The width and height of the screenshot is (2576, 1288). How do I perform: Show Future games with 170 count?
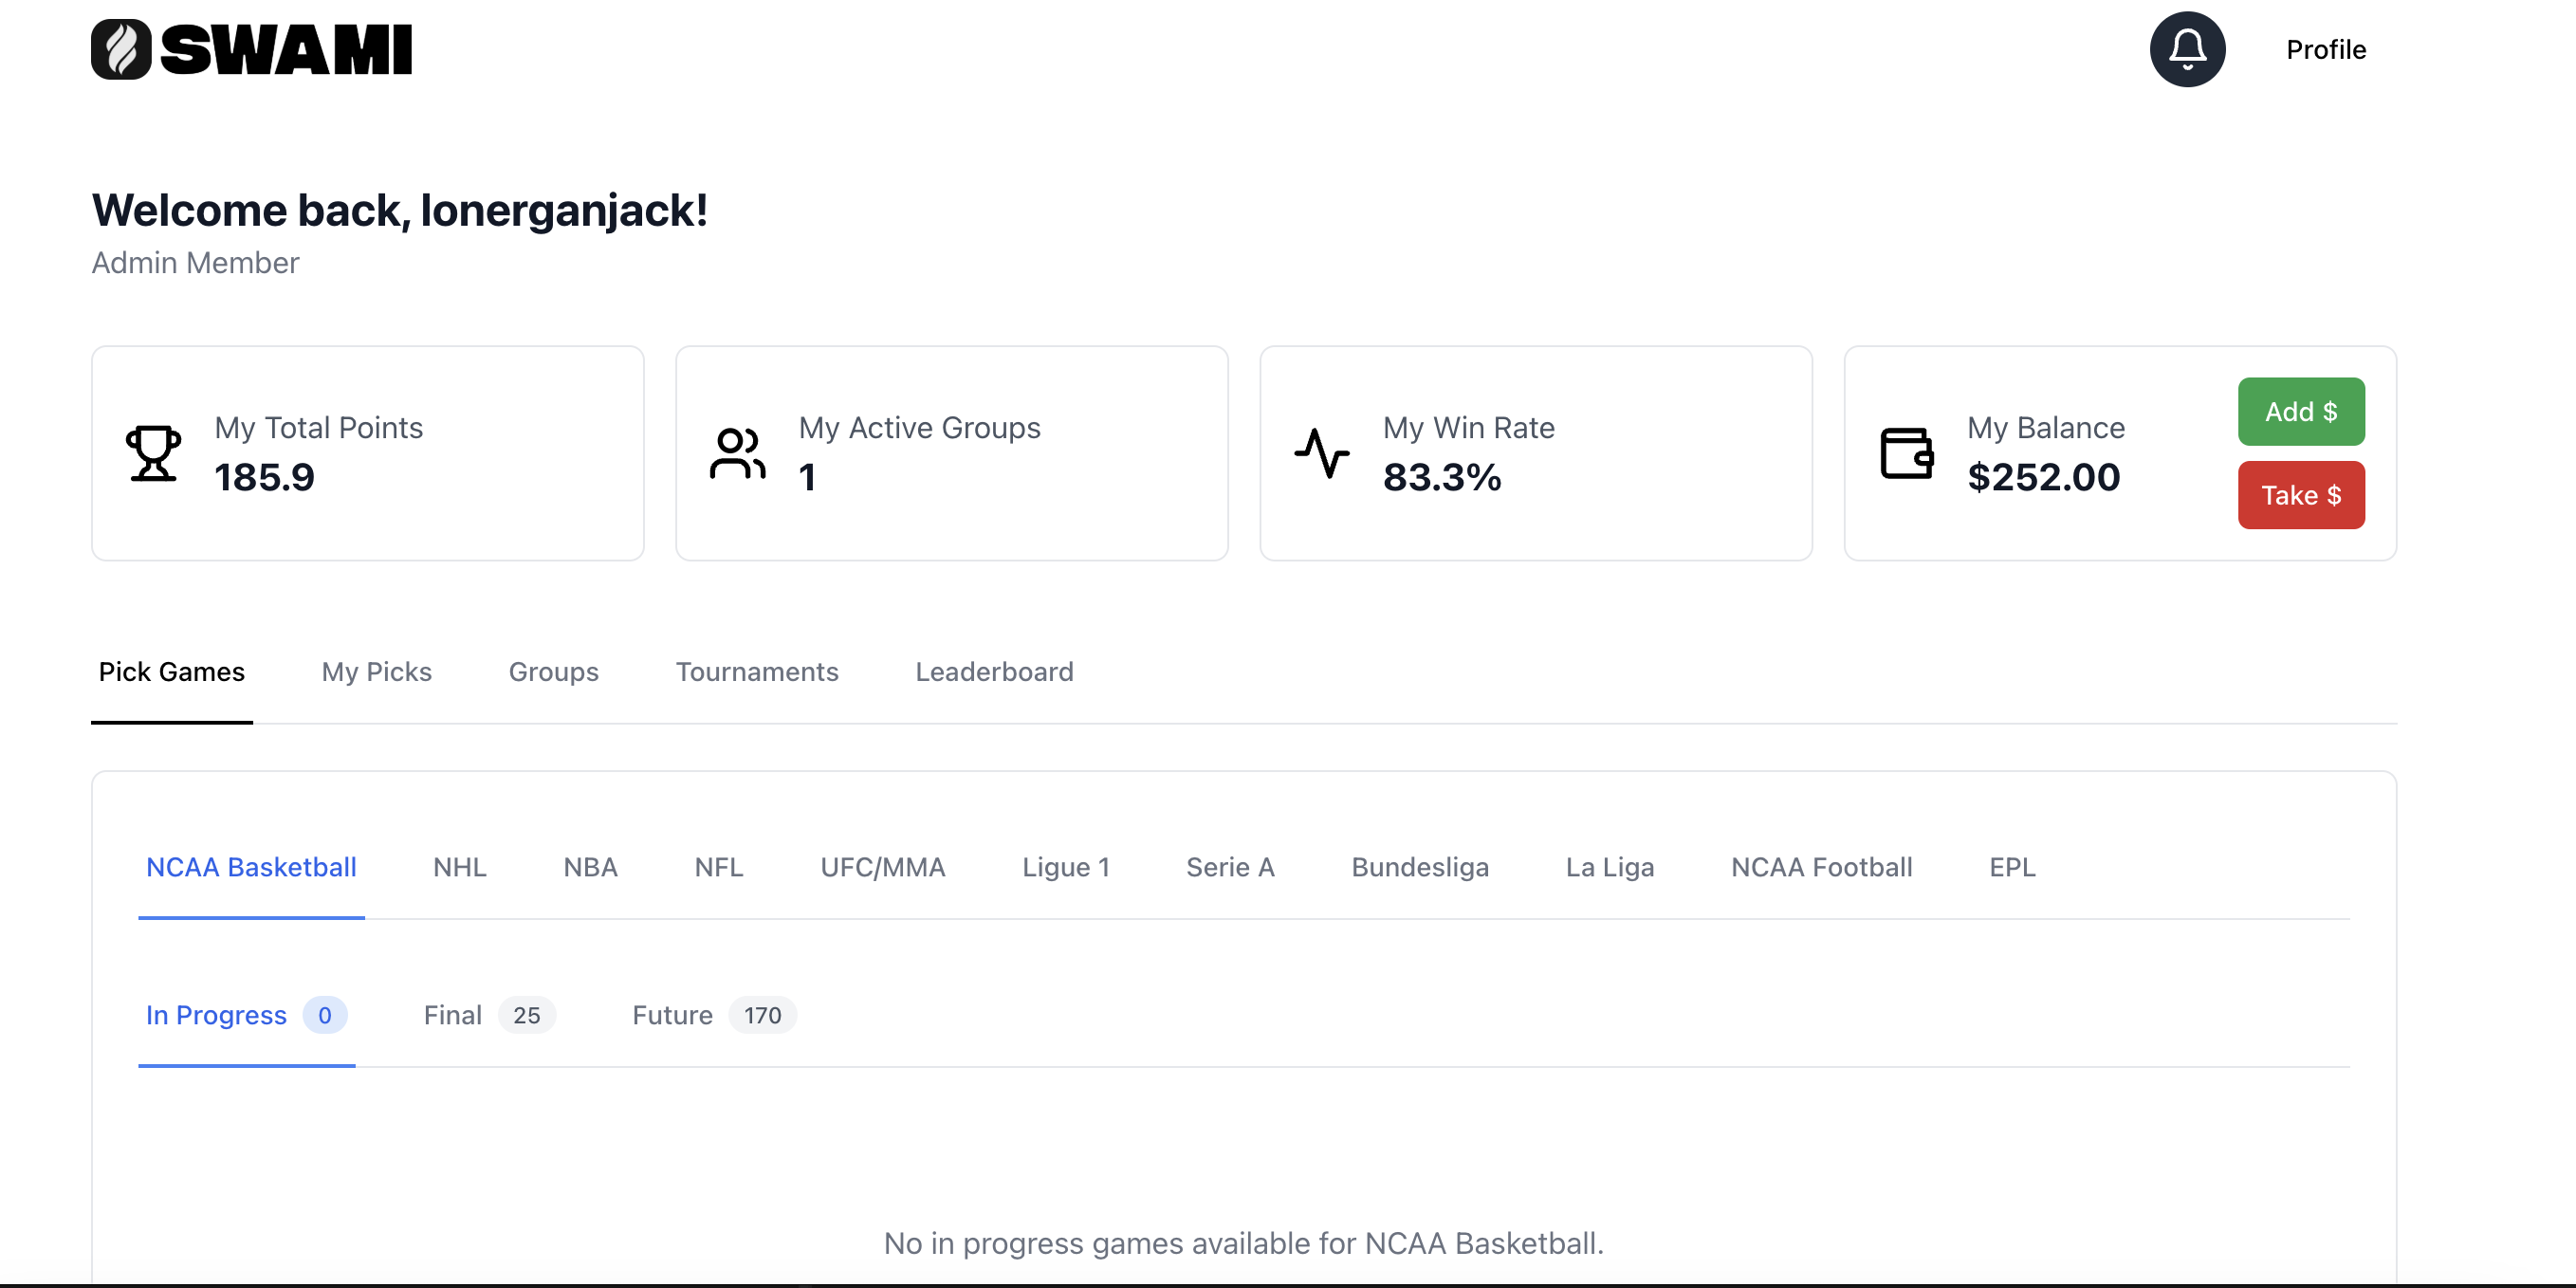pyautogui.click(x=714, y=1015)
